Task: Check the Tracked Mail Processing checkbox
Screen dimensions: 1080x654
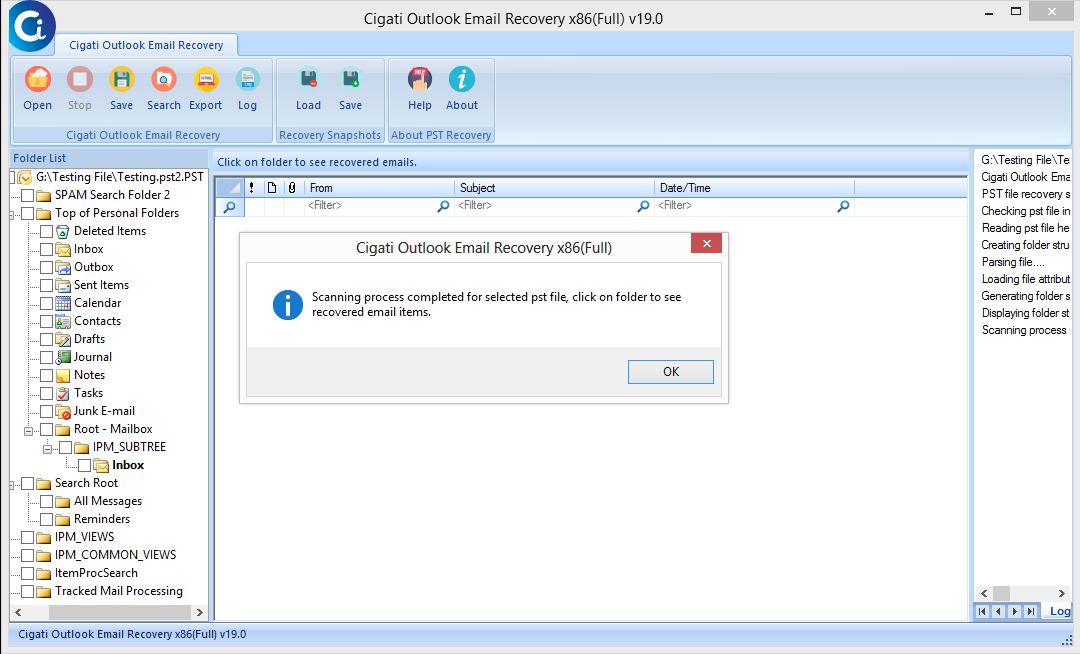Action: 28,591
